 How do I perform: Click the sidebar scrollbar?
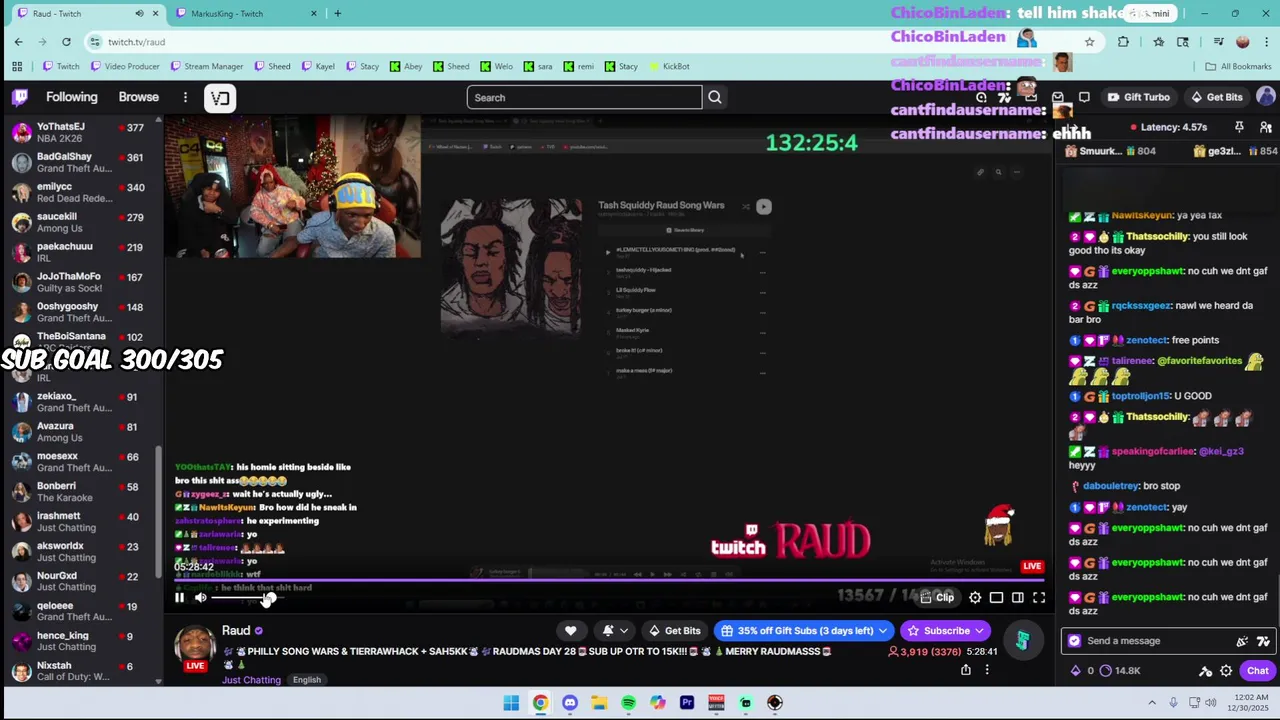[x=158, y=510]
